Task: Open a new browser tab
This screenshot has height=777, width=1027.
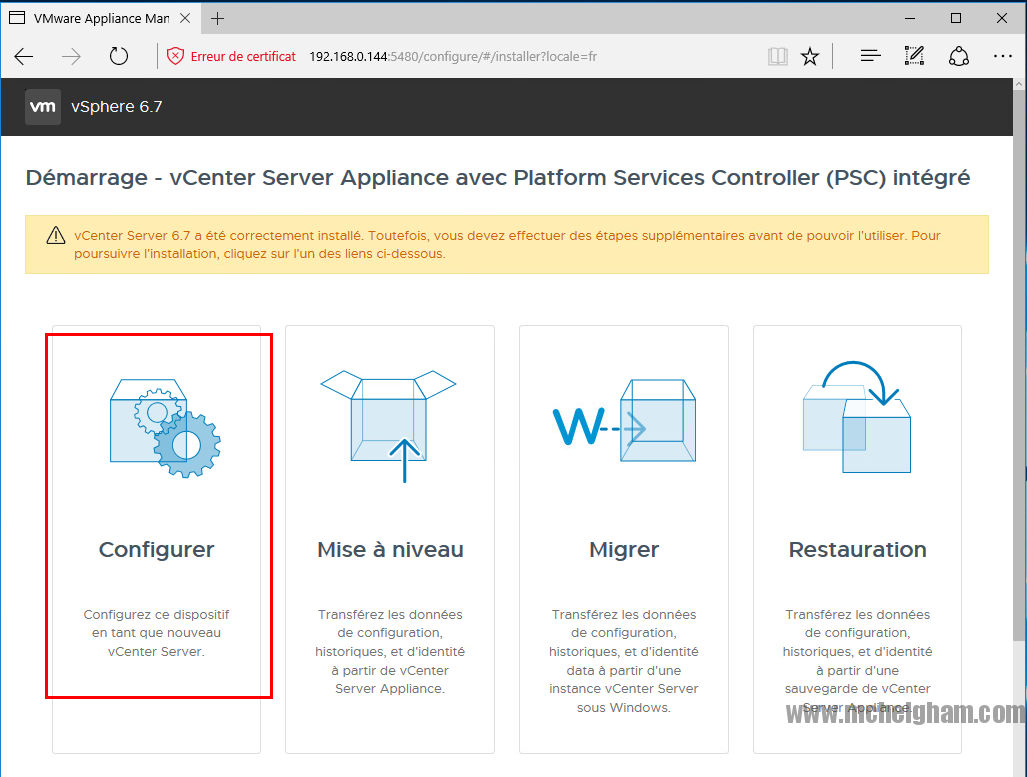Action: 217,18
